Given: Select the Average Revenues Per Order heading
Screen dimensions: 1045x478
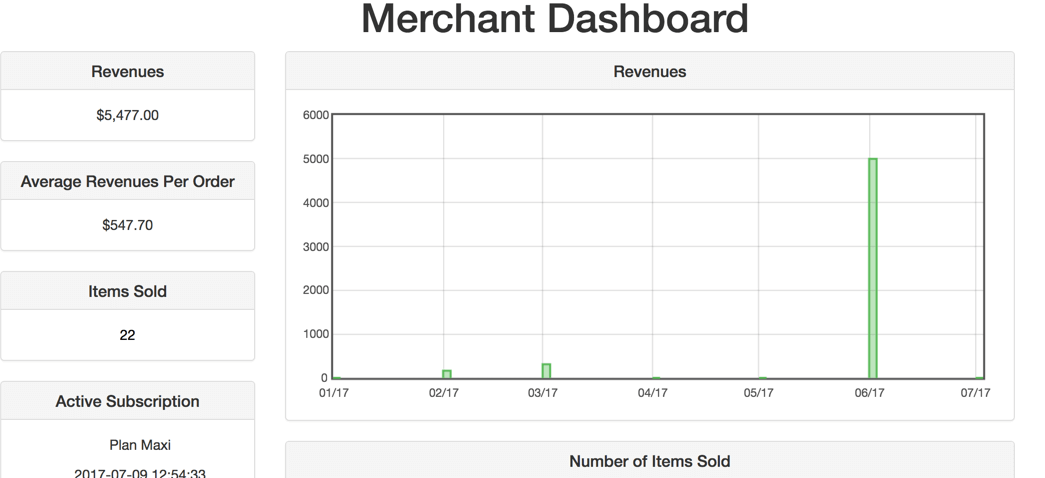Looking at the screenshot, I should point(127,182).
